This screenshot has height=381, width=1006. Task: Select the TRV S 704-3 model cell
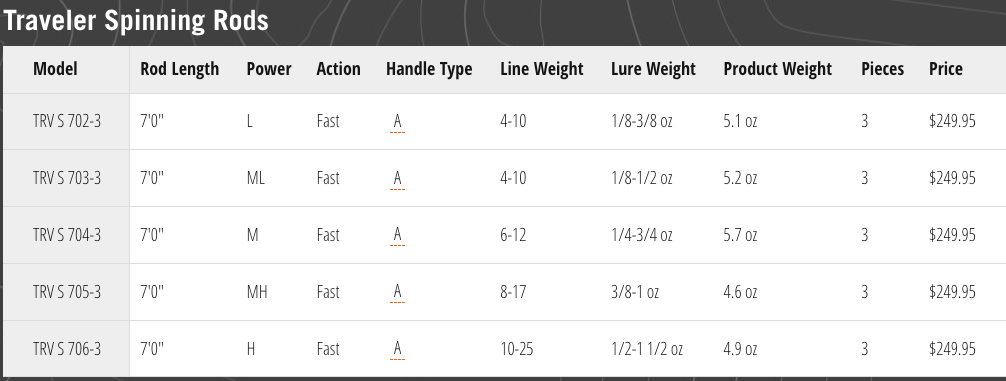click(67, 235)
